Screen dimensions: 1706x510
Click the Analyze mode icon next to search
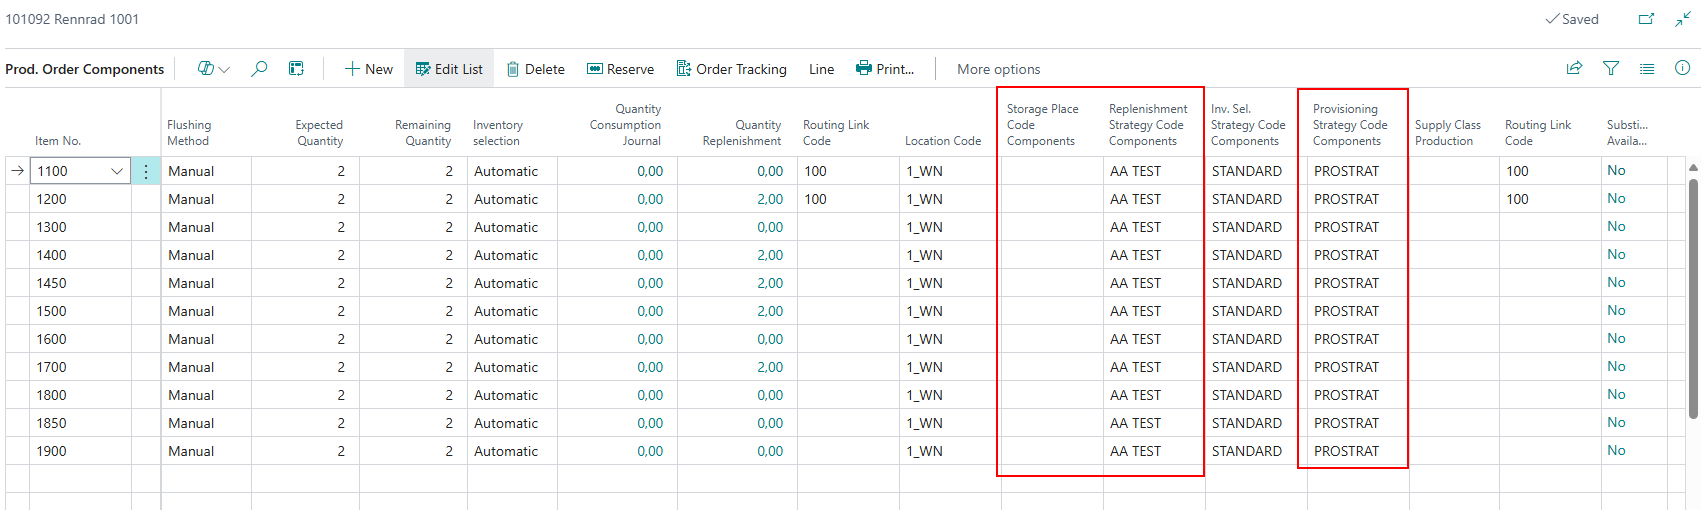tap(296, 69)
